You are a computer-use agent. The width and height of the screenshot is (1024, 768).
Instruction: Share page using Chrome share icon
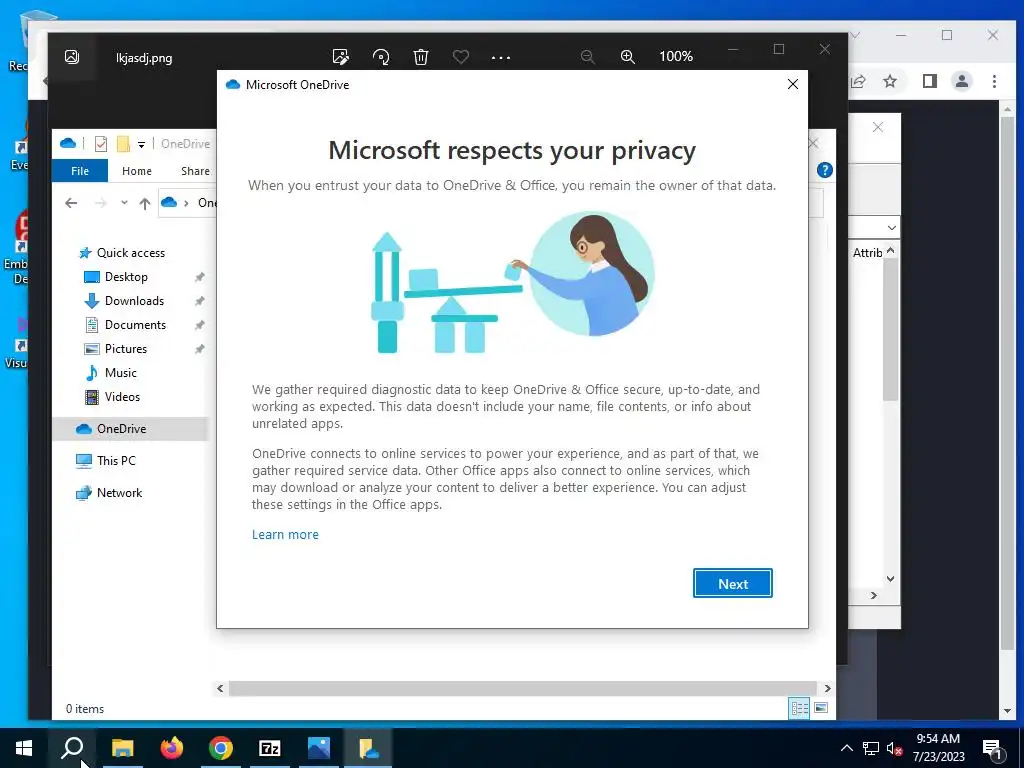tap(858, 82)
